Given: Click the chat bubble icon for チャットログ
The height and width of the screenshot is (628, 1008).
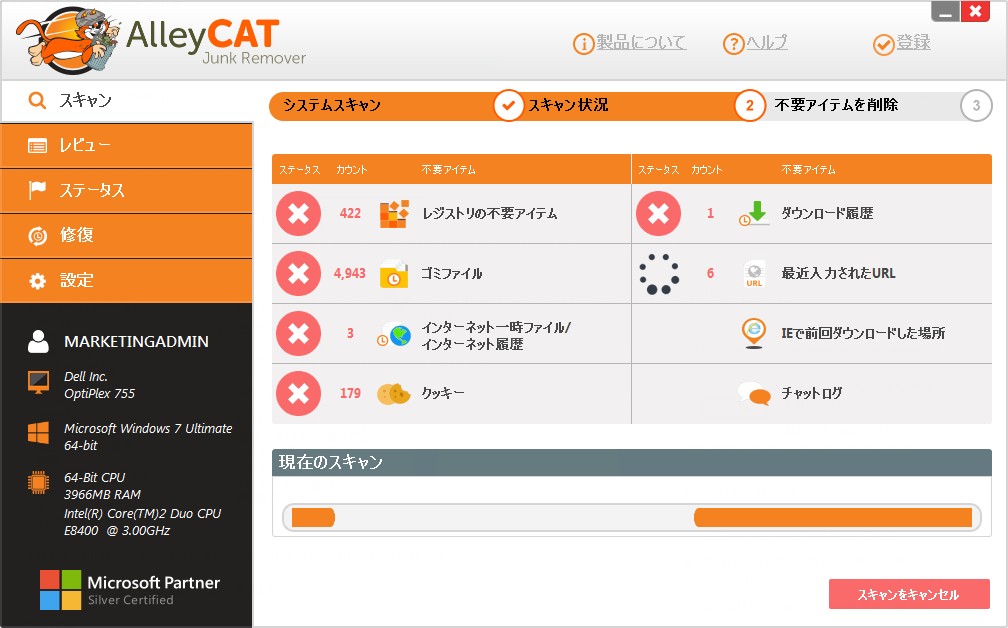Looking at the screenshot, I should (754, 393).
